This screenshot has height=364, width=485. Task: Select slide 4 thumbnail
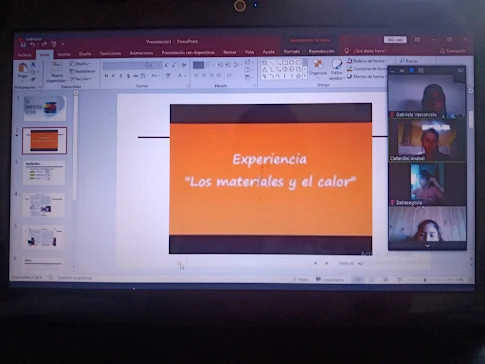[x=43, y=205]
